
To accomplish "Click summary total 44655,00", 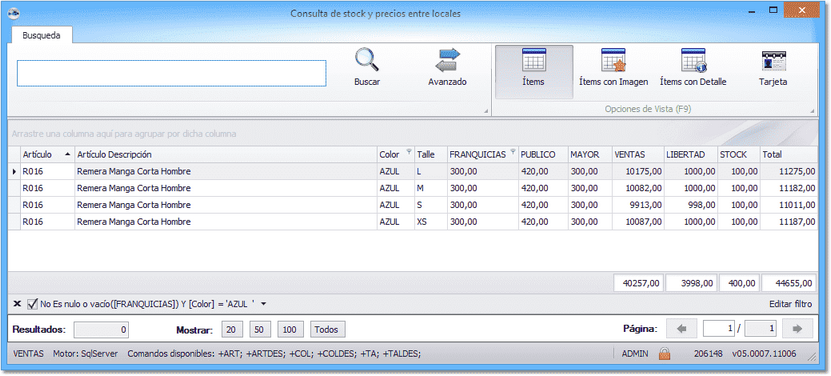I will coord(789,283).
